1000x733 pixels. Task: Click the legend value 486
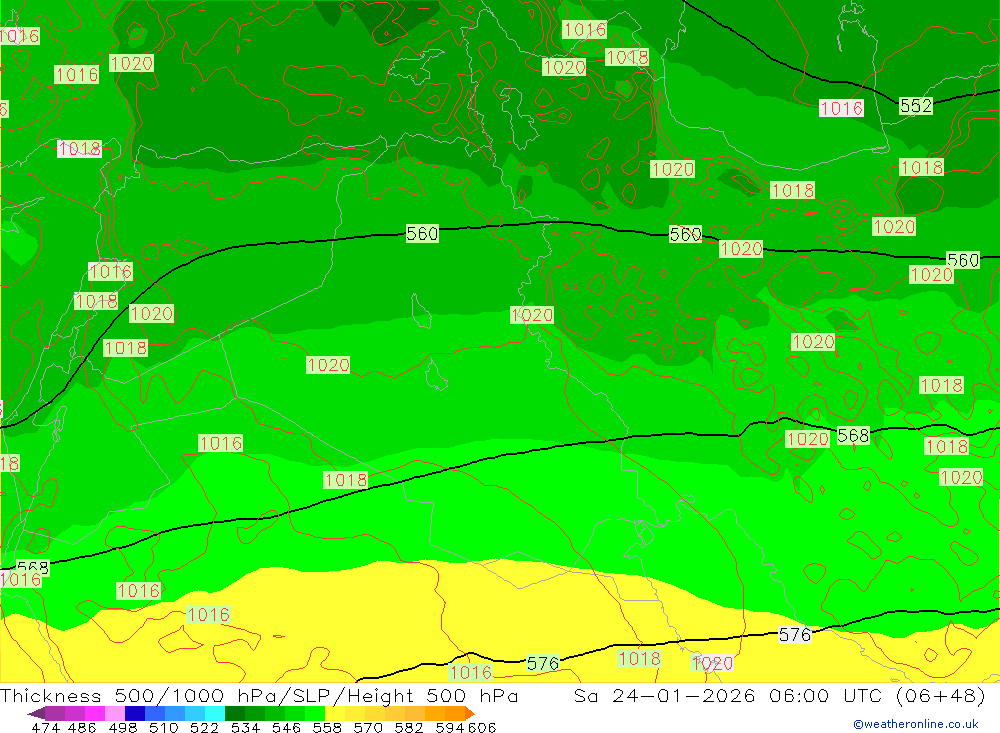tap(81, 727)
